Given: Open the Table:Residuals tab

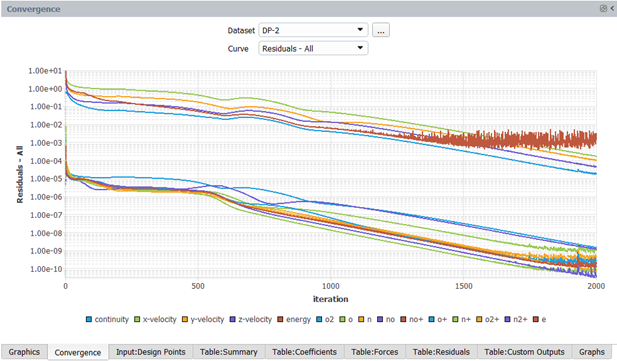Looking at the screenshot, I should pyautogui.click(x=441, y=352).
